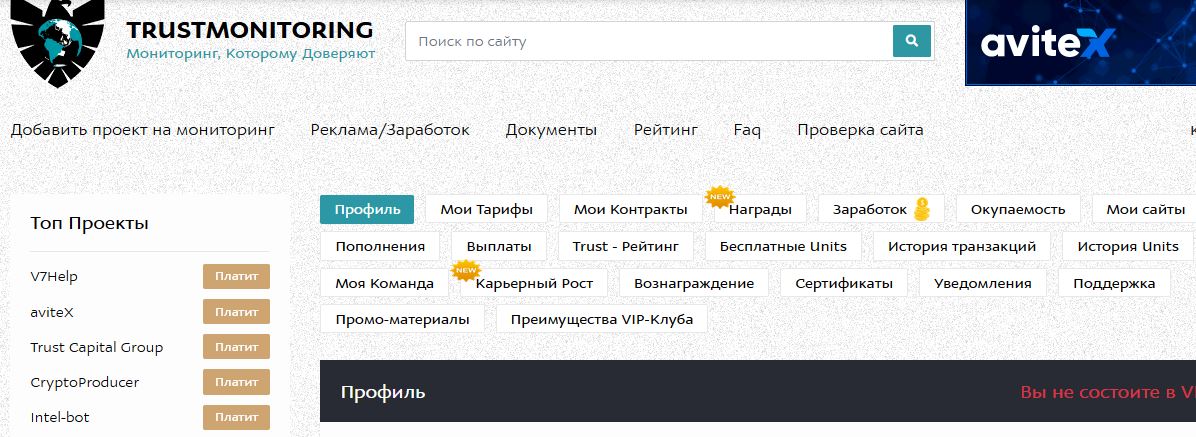This screenshot has height=437, width=1196.
Task: Click the gold coins icon beside Заработок
Action: click(922, 210)
